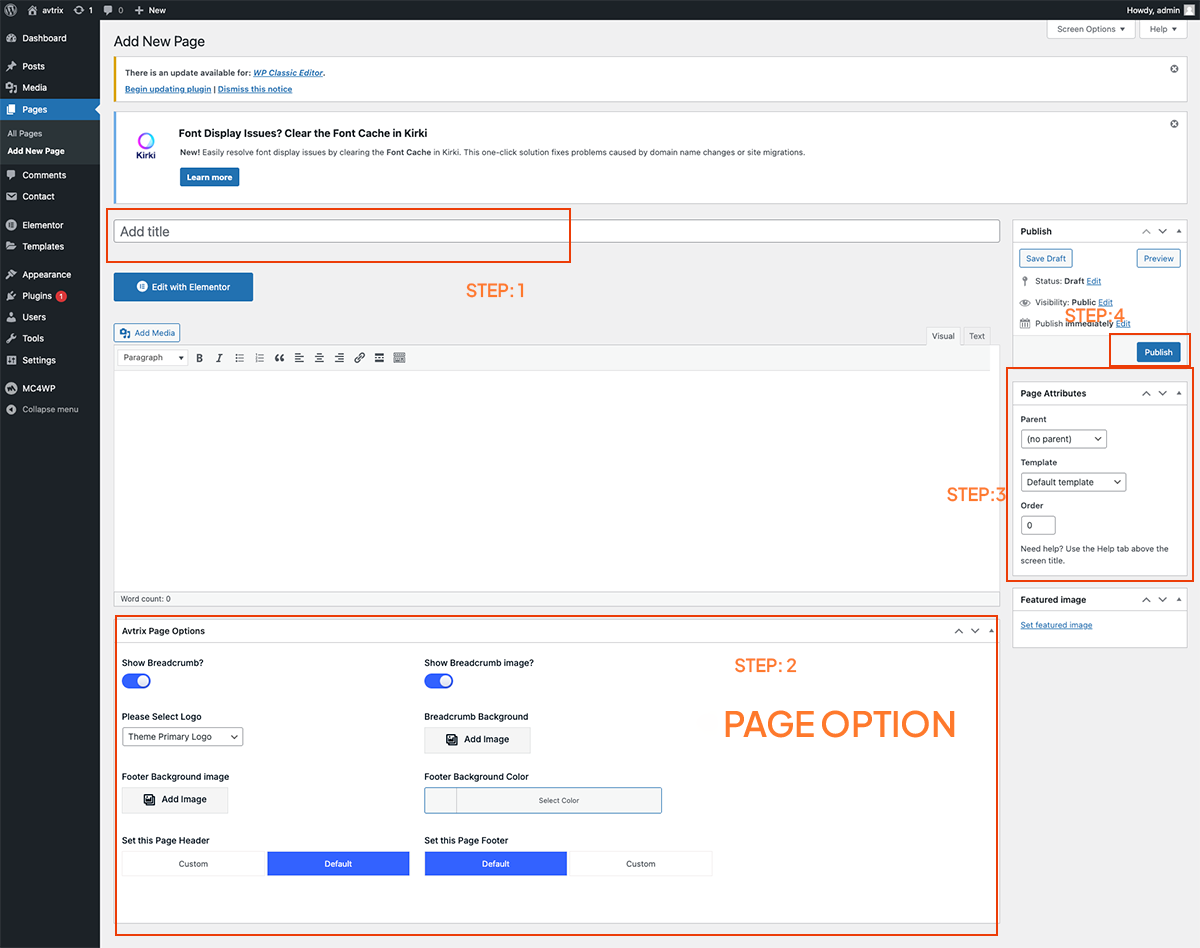Click into the Add title field
Viewport: 1200px width, 948px height.
tap(556, 231)
